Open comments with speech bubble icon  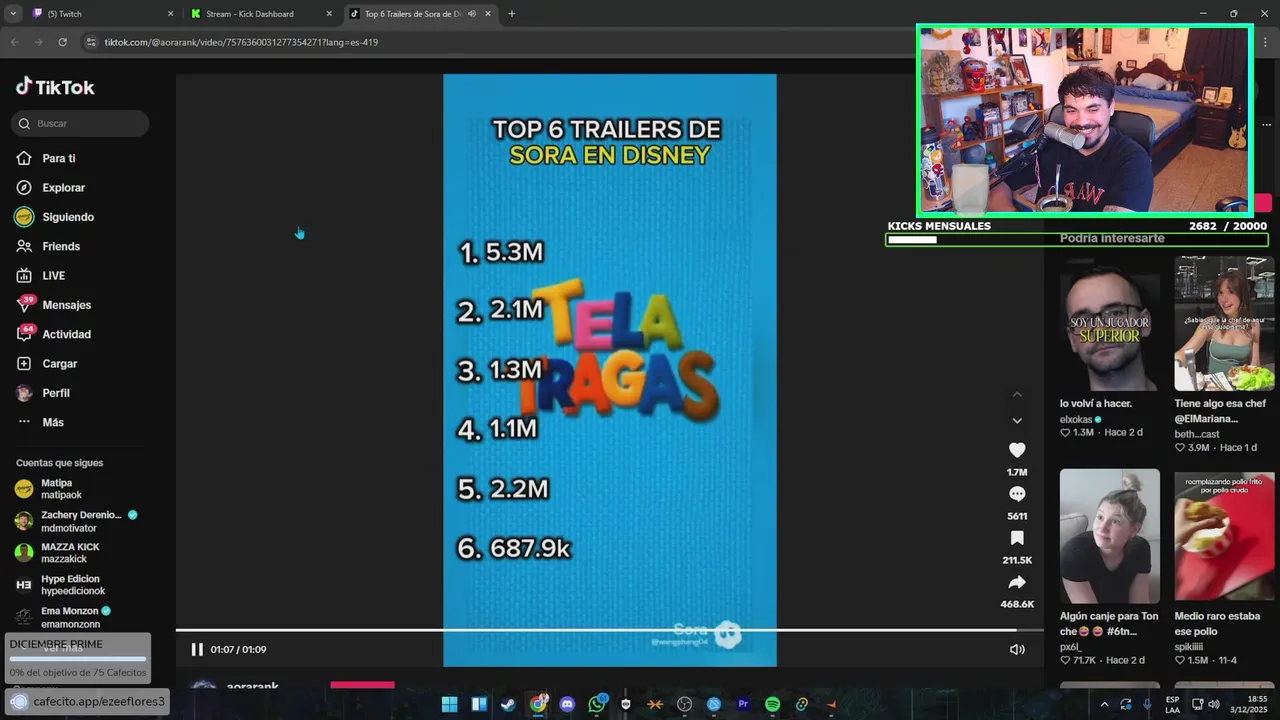[1017, 494]
